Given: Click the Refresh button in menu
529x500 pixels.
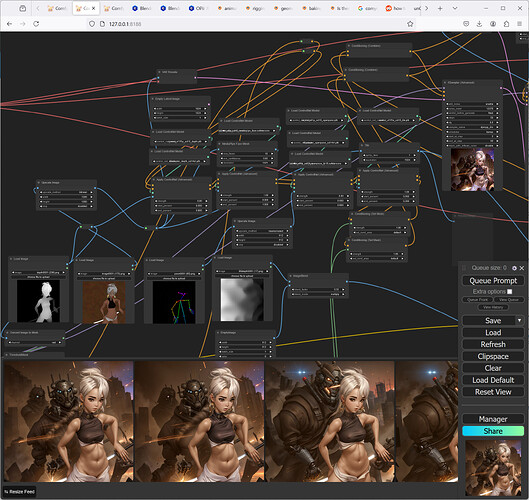Looking at the screenshot, I should (x=493, y=344).
